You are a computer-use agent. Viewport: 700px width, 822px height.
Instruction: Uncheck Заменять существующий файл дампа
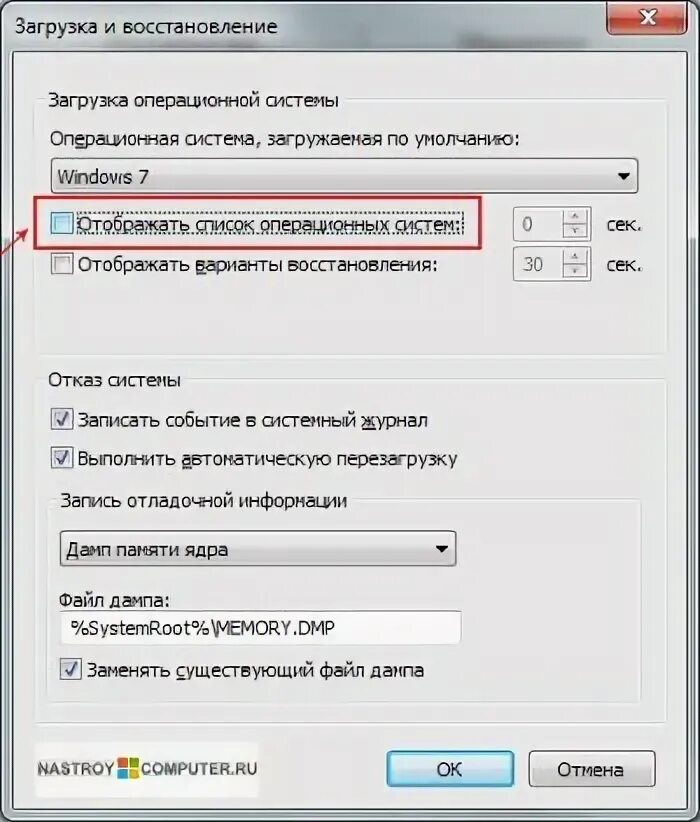click(70, 669)
